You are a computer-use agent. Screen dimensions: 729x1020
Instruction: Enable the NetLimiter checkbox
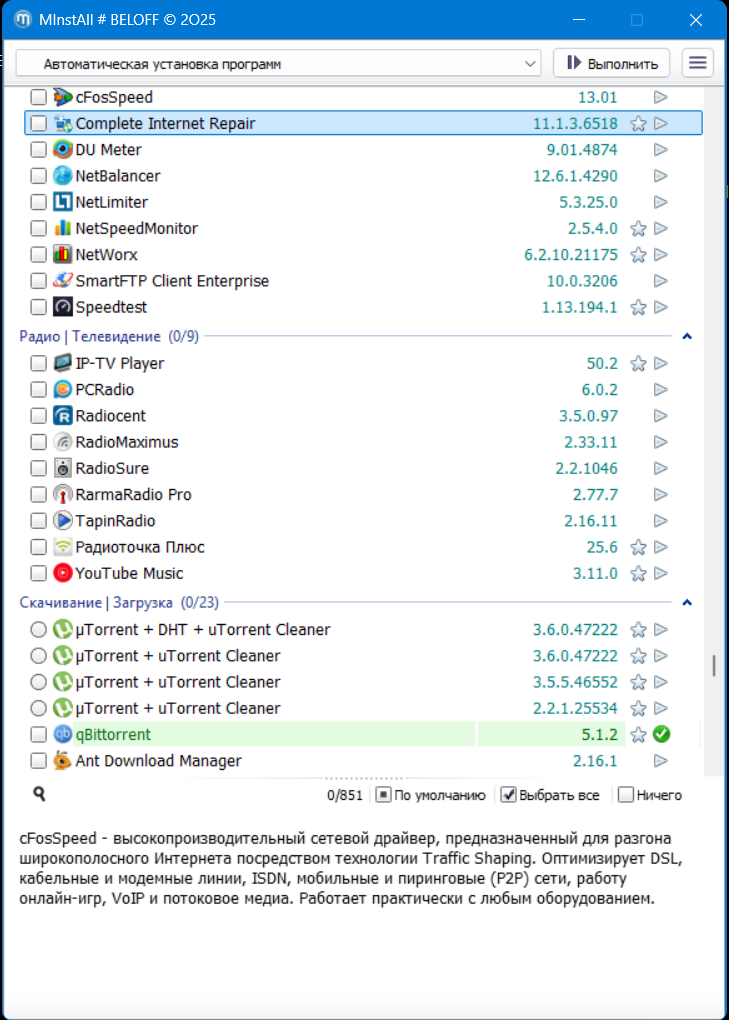38,202
